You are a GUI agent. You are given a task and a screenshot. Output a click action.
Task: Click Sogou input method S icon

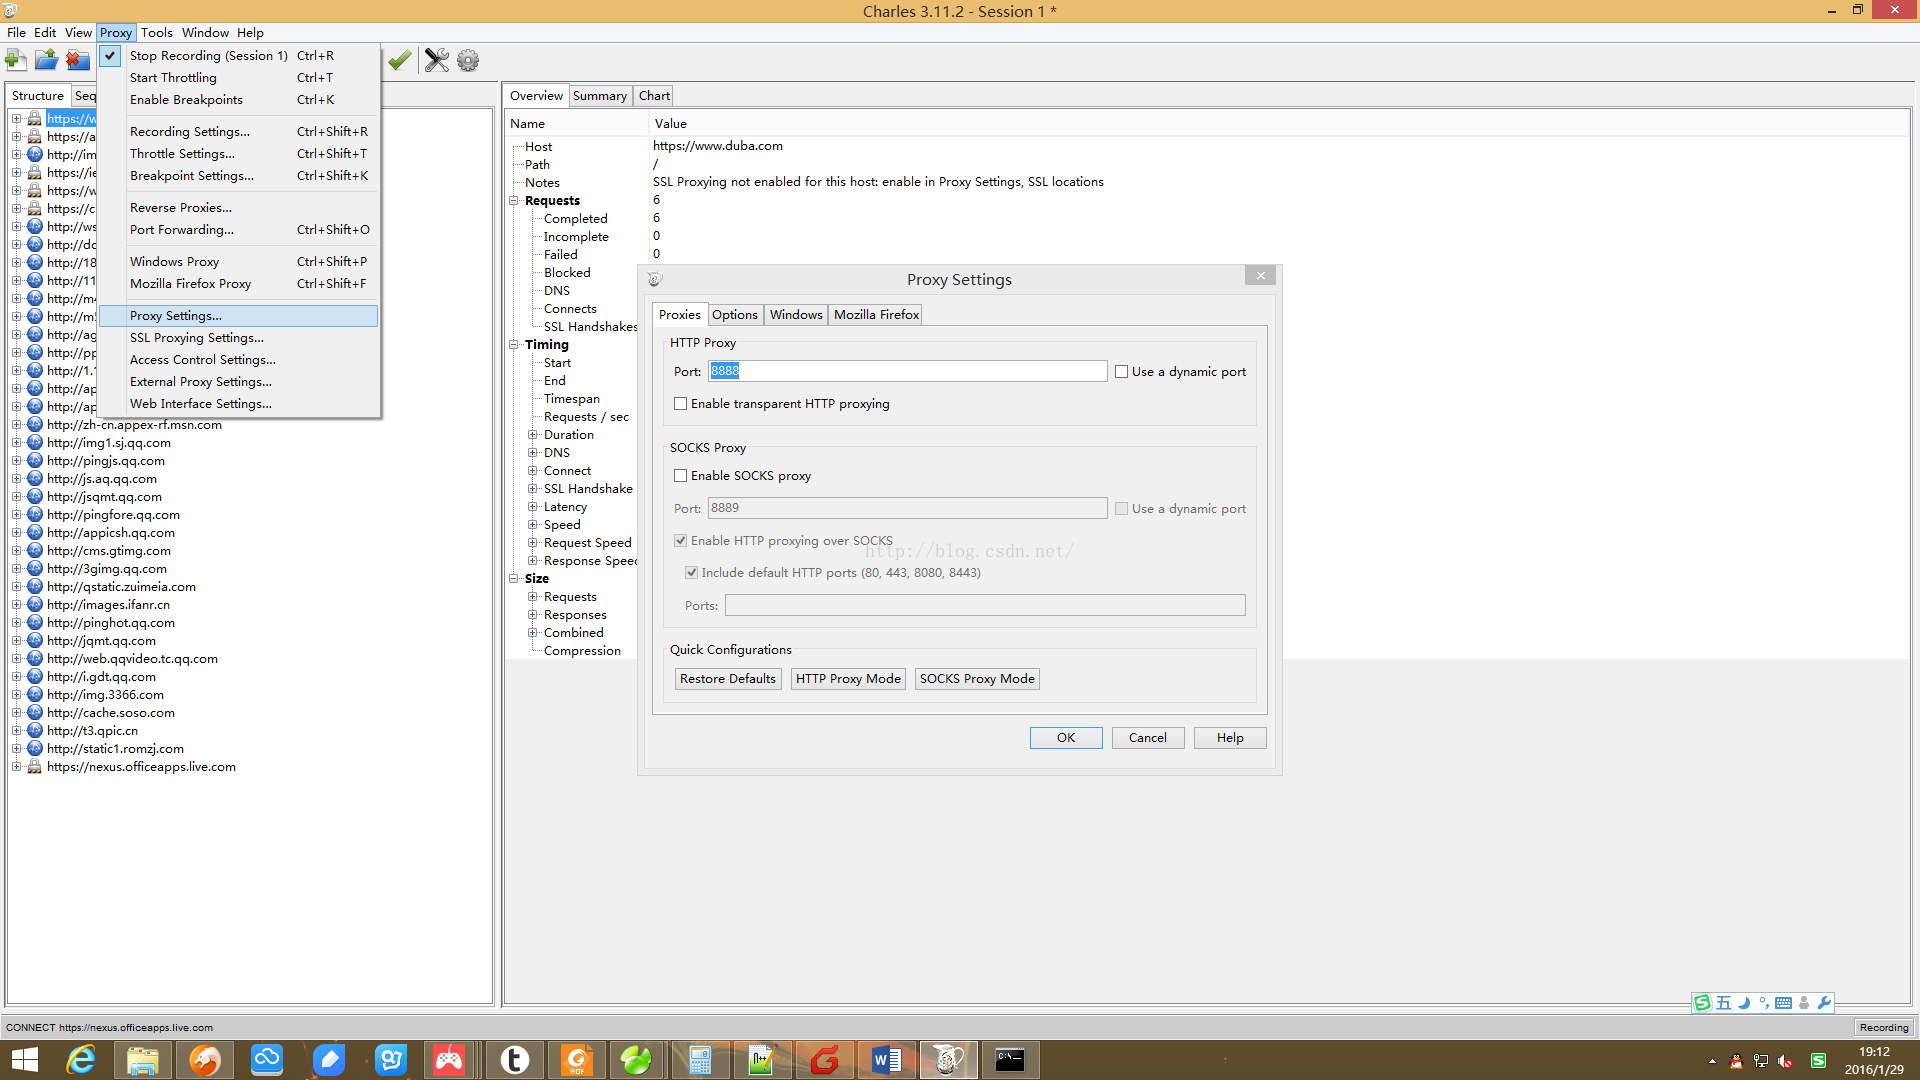tap(1702, 1003)
